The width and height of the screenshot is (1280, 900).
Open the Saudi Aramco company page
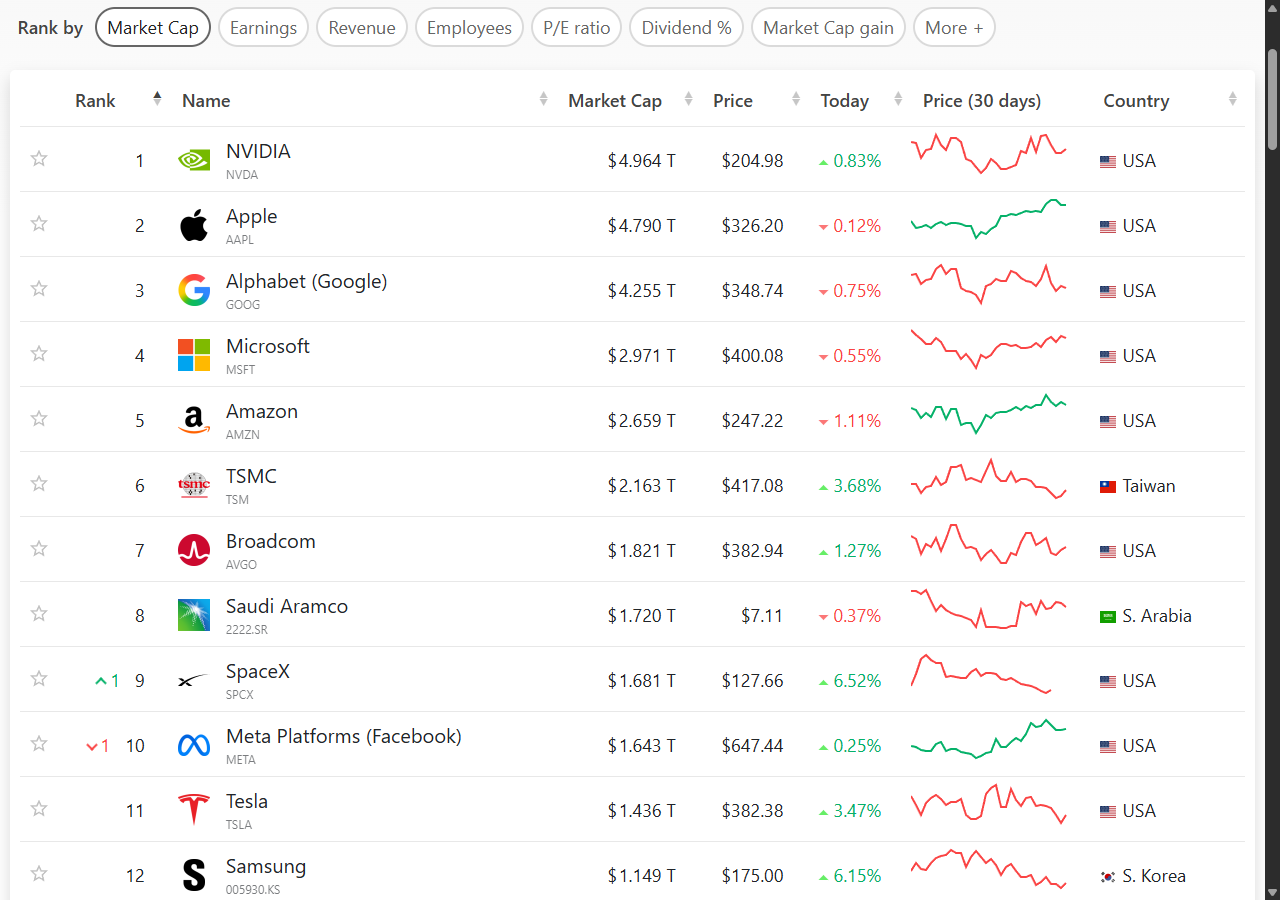(287, 606)
